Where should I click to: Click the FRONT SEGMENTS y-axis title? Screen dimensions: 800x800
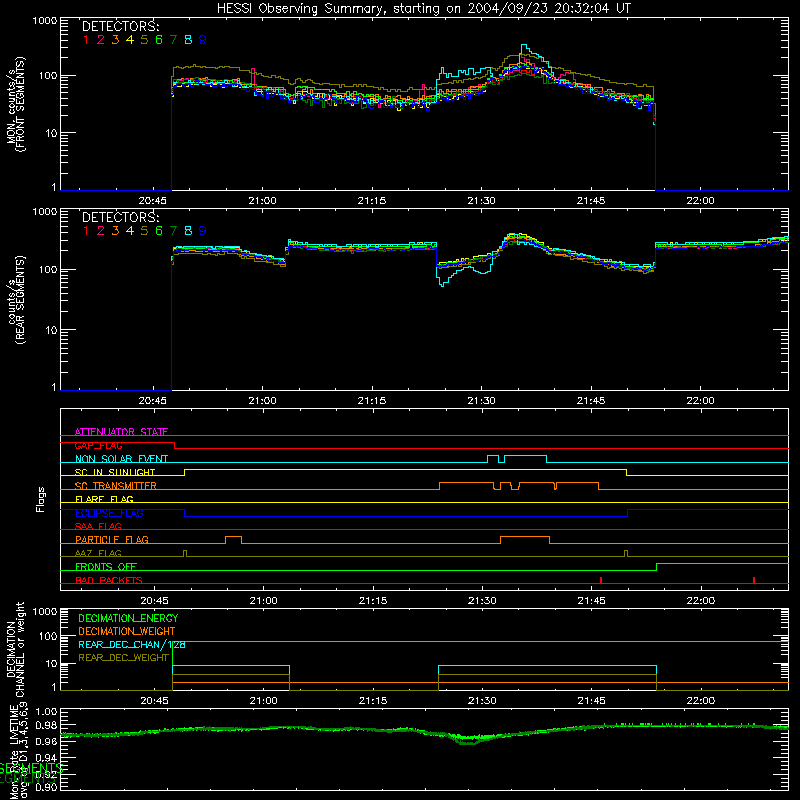point(16,104)
